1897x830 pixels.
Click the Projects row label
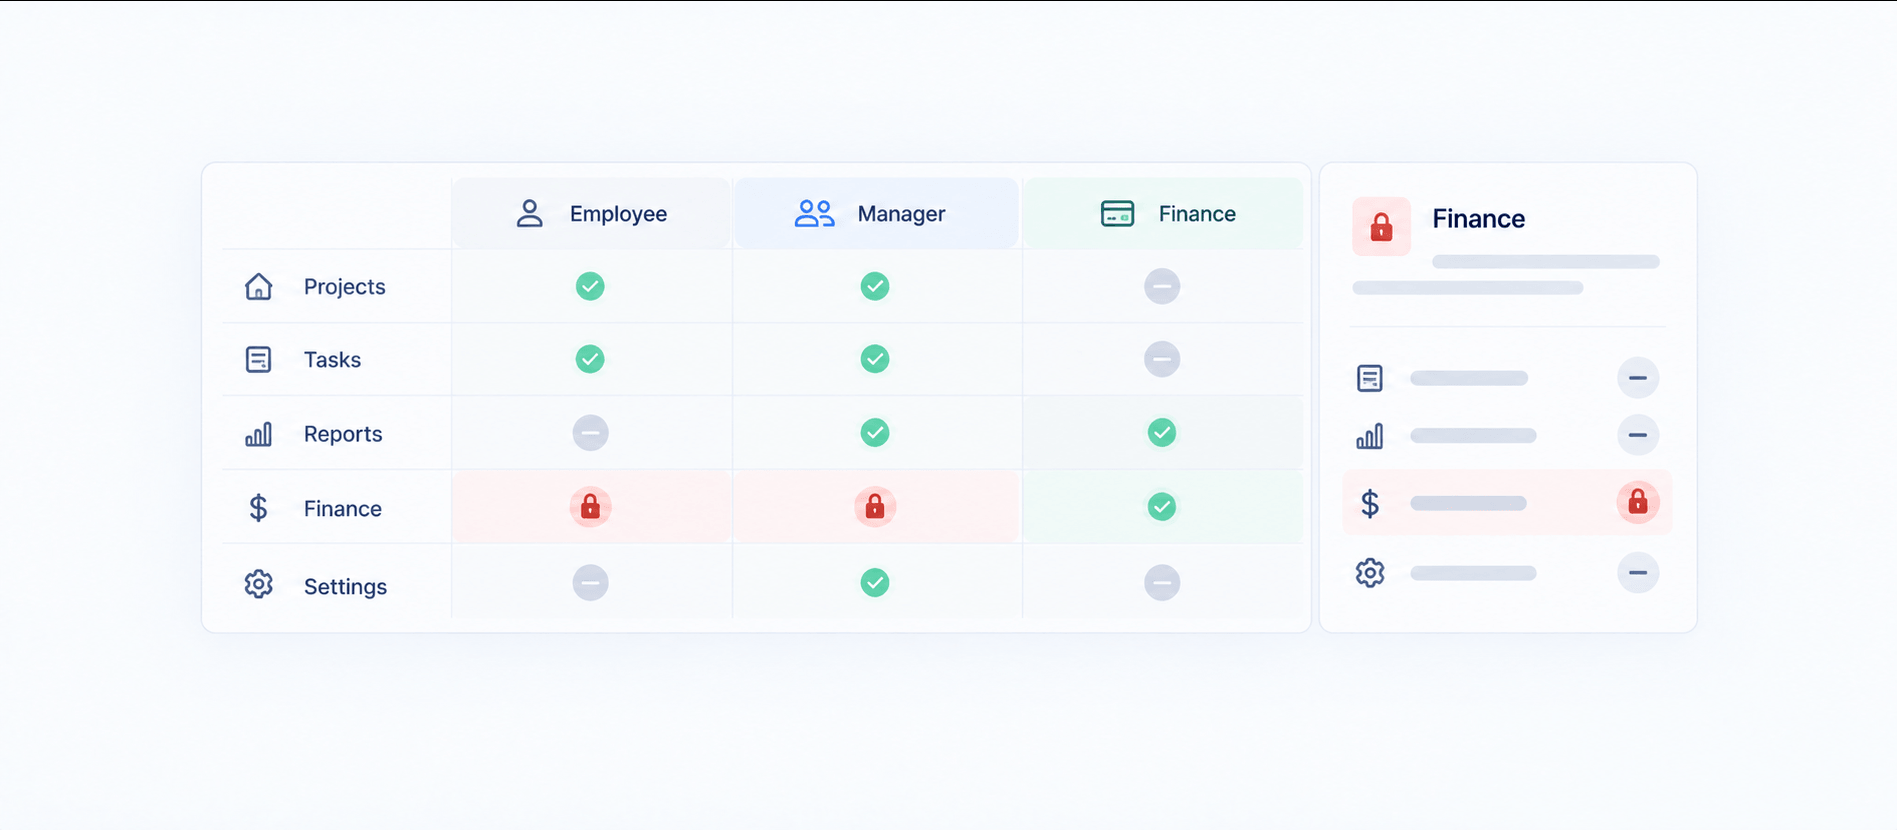[344, 287]
